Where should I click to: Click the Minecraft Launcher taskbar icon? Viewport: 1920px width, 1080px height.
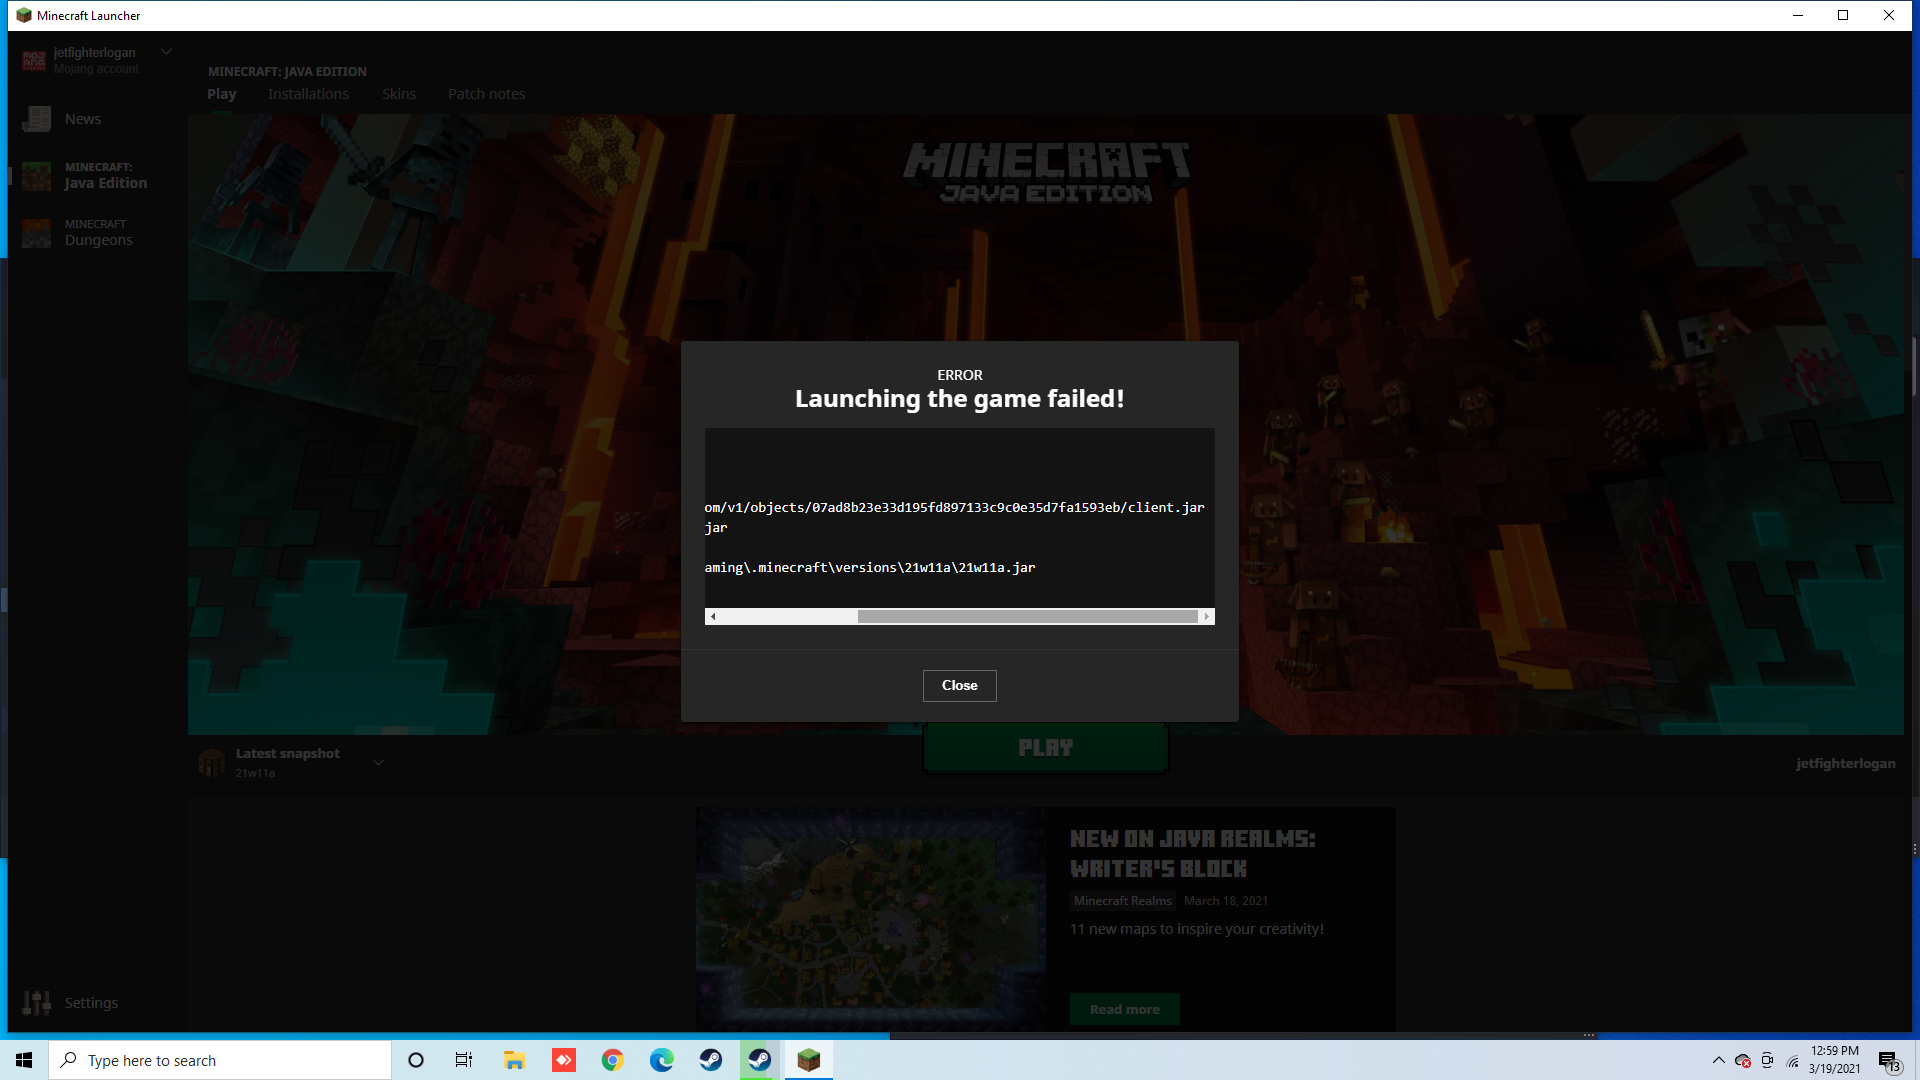tap(809, 1060)
